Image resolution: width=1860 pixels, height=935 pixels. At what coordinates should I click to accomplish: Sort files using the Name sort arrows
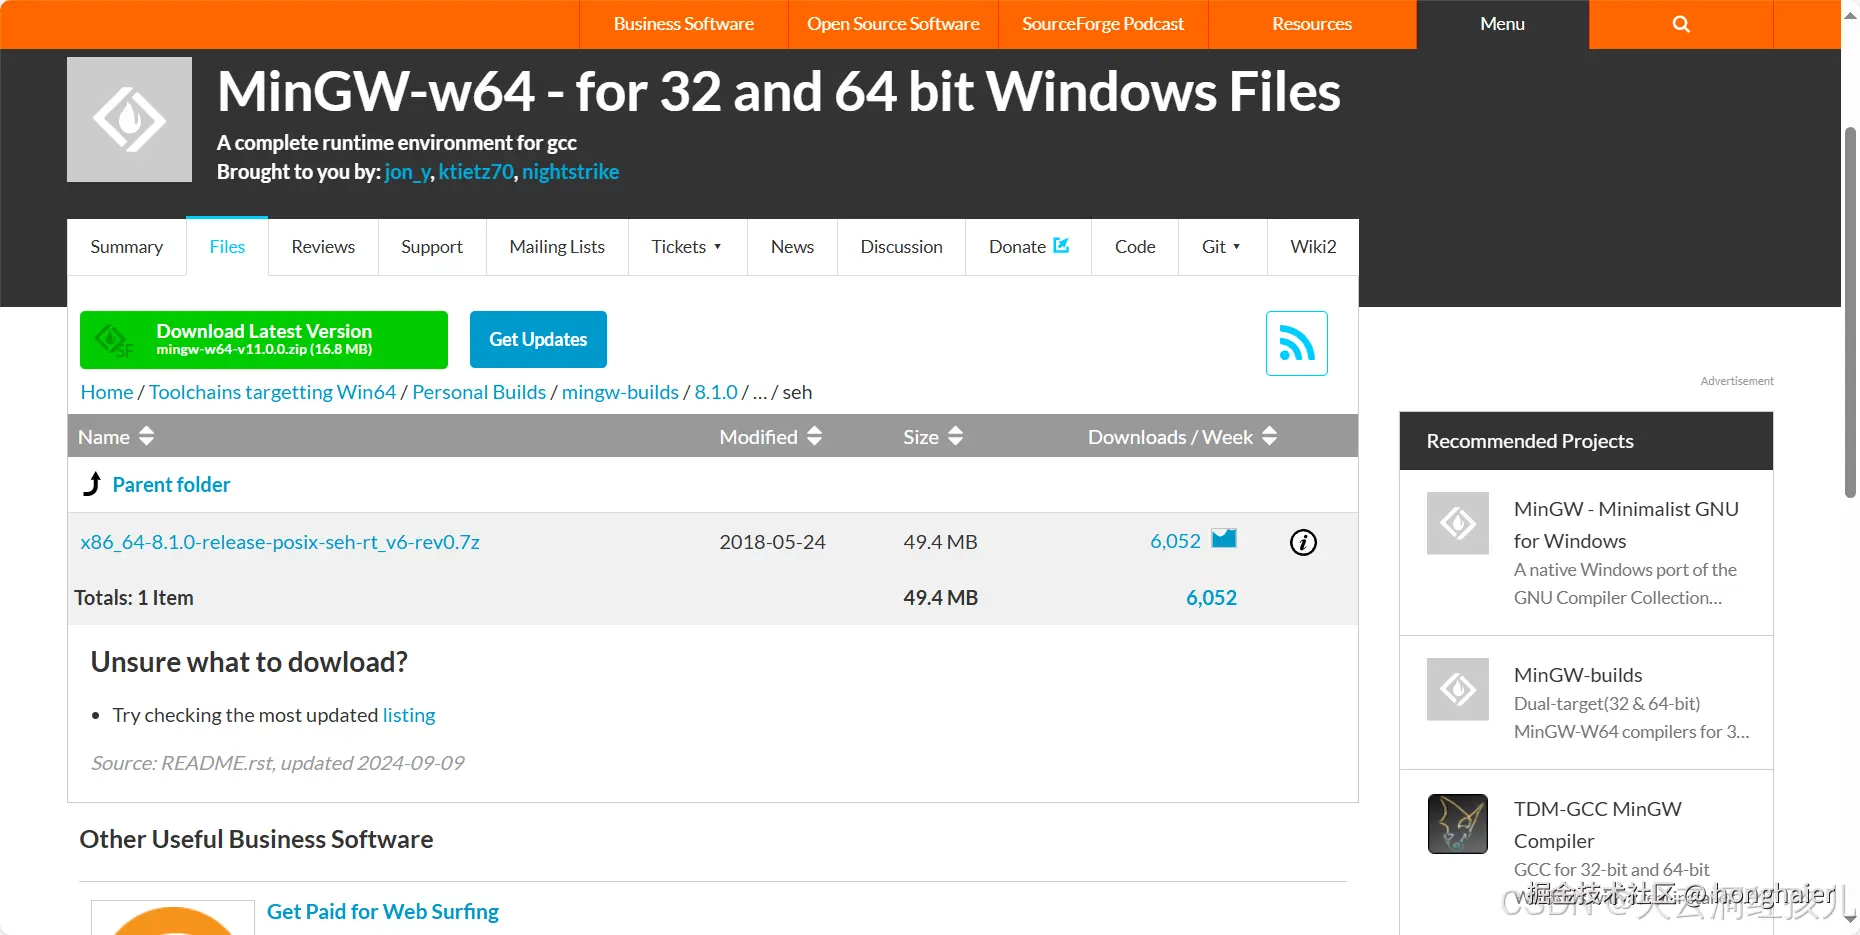click(x=146, y=436)
